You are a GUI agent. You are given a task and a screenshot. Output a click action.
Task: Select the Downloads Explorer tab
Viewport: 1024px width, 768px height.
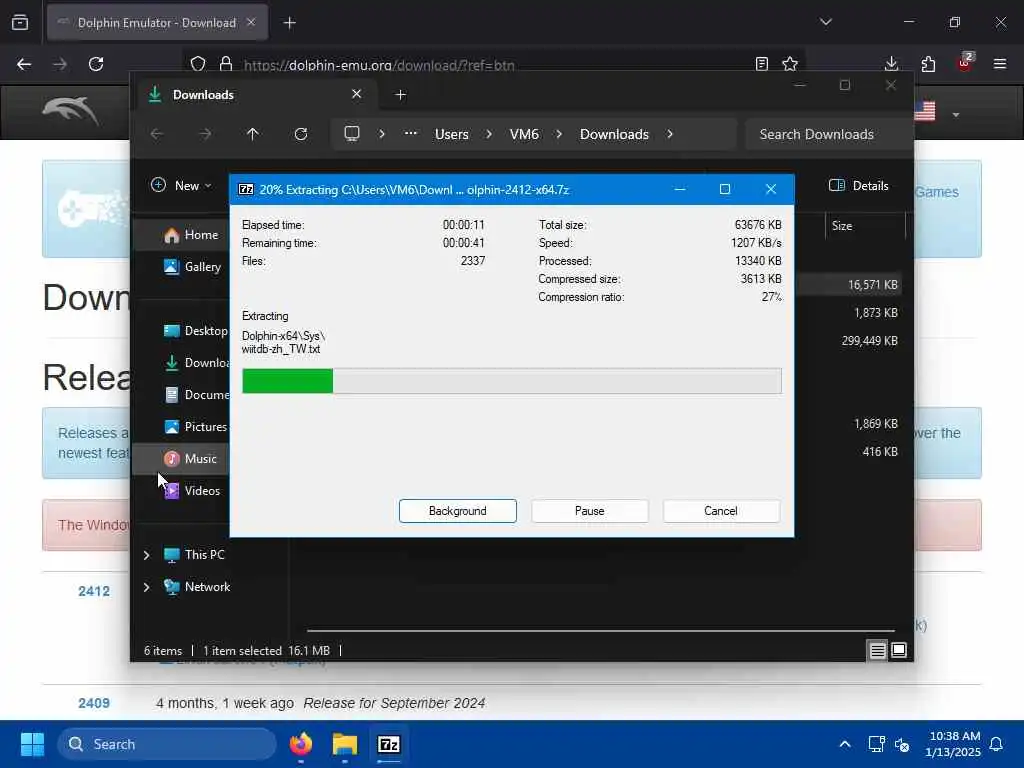255,95
